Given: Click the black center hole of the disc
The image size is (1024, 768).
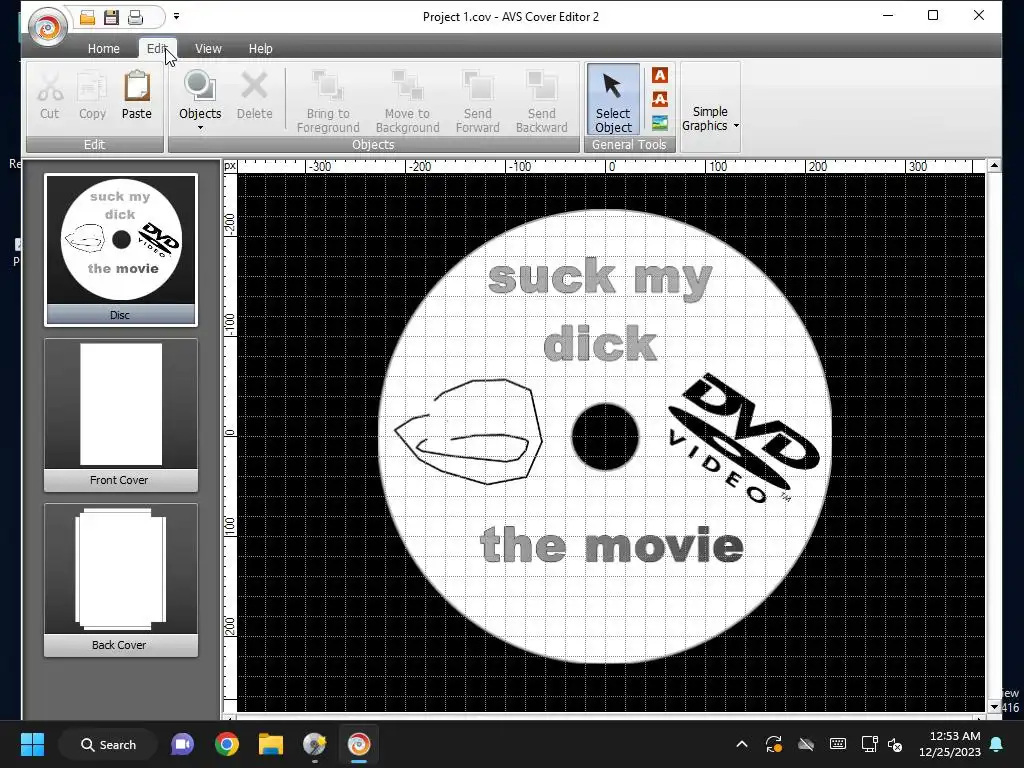Looking at the screenshot, I should tap(605, 437).
